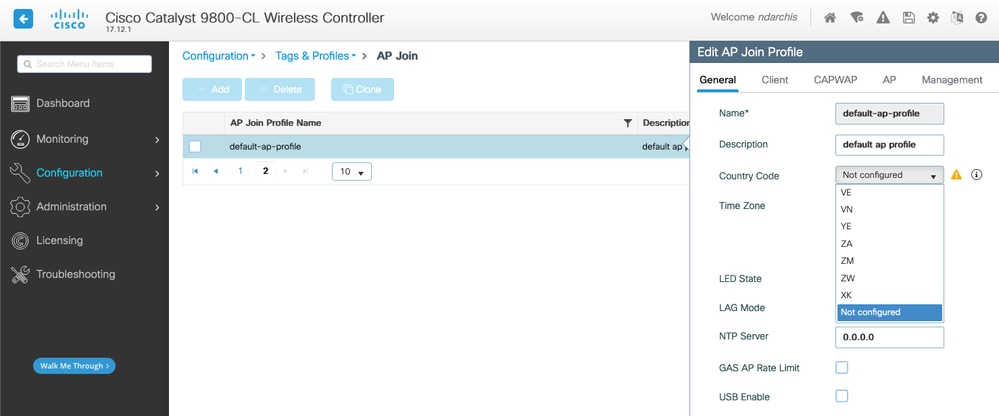Go to last page arrow in pager

(x=305, y=171)
